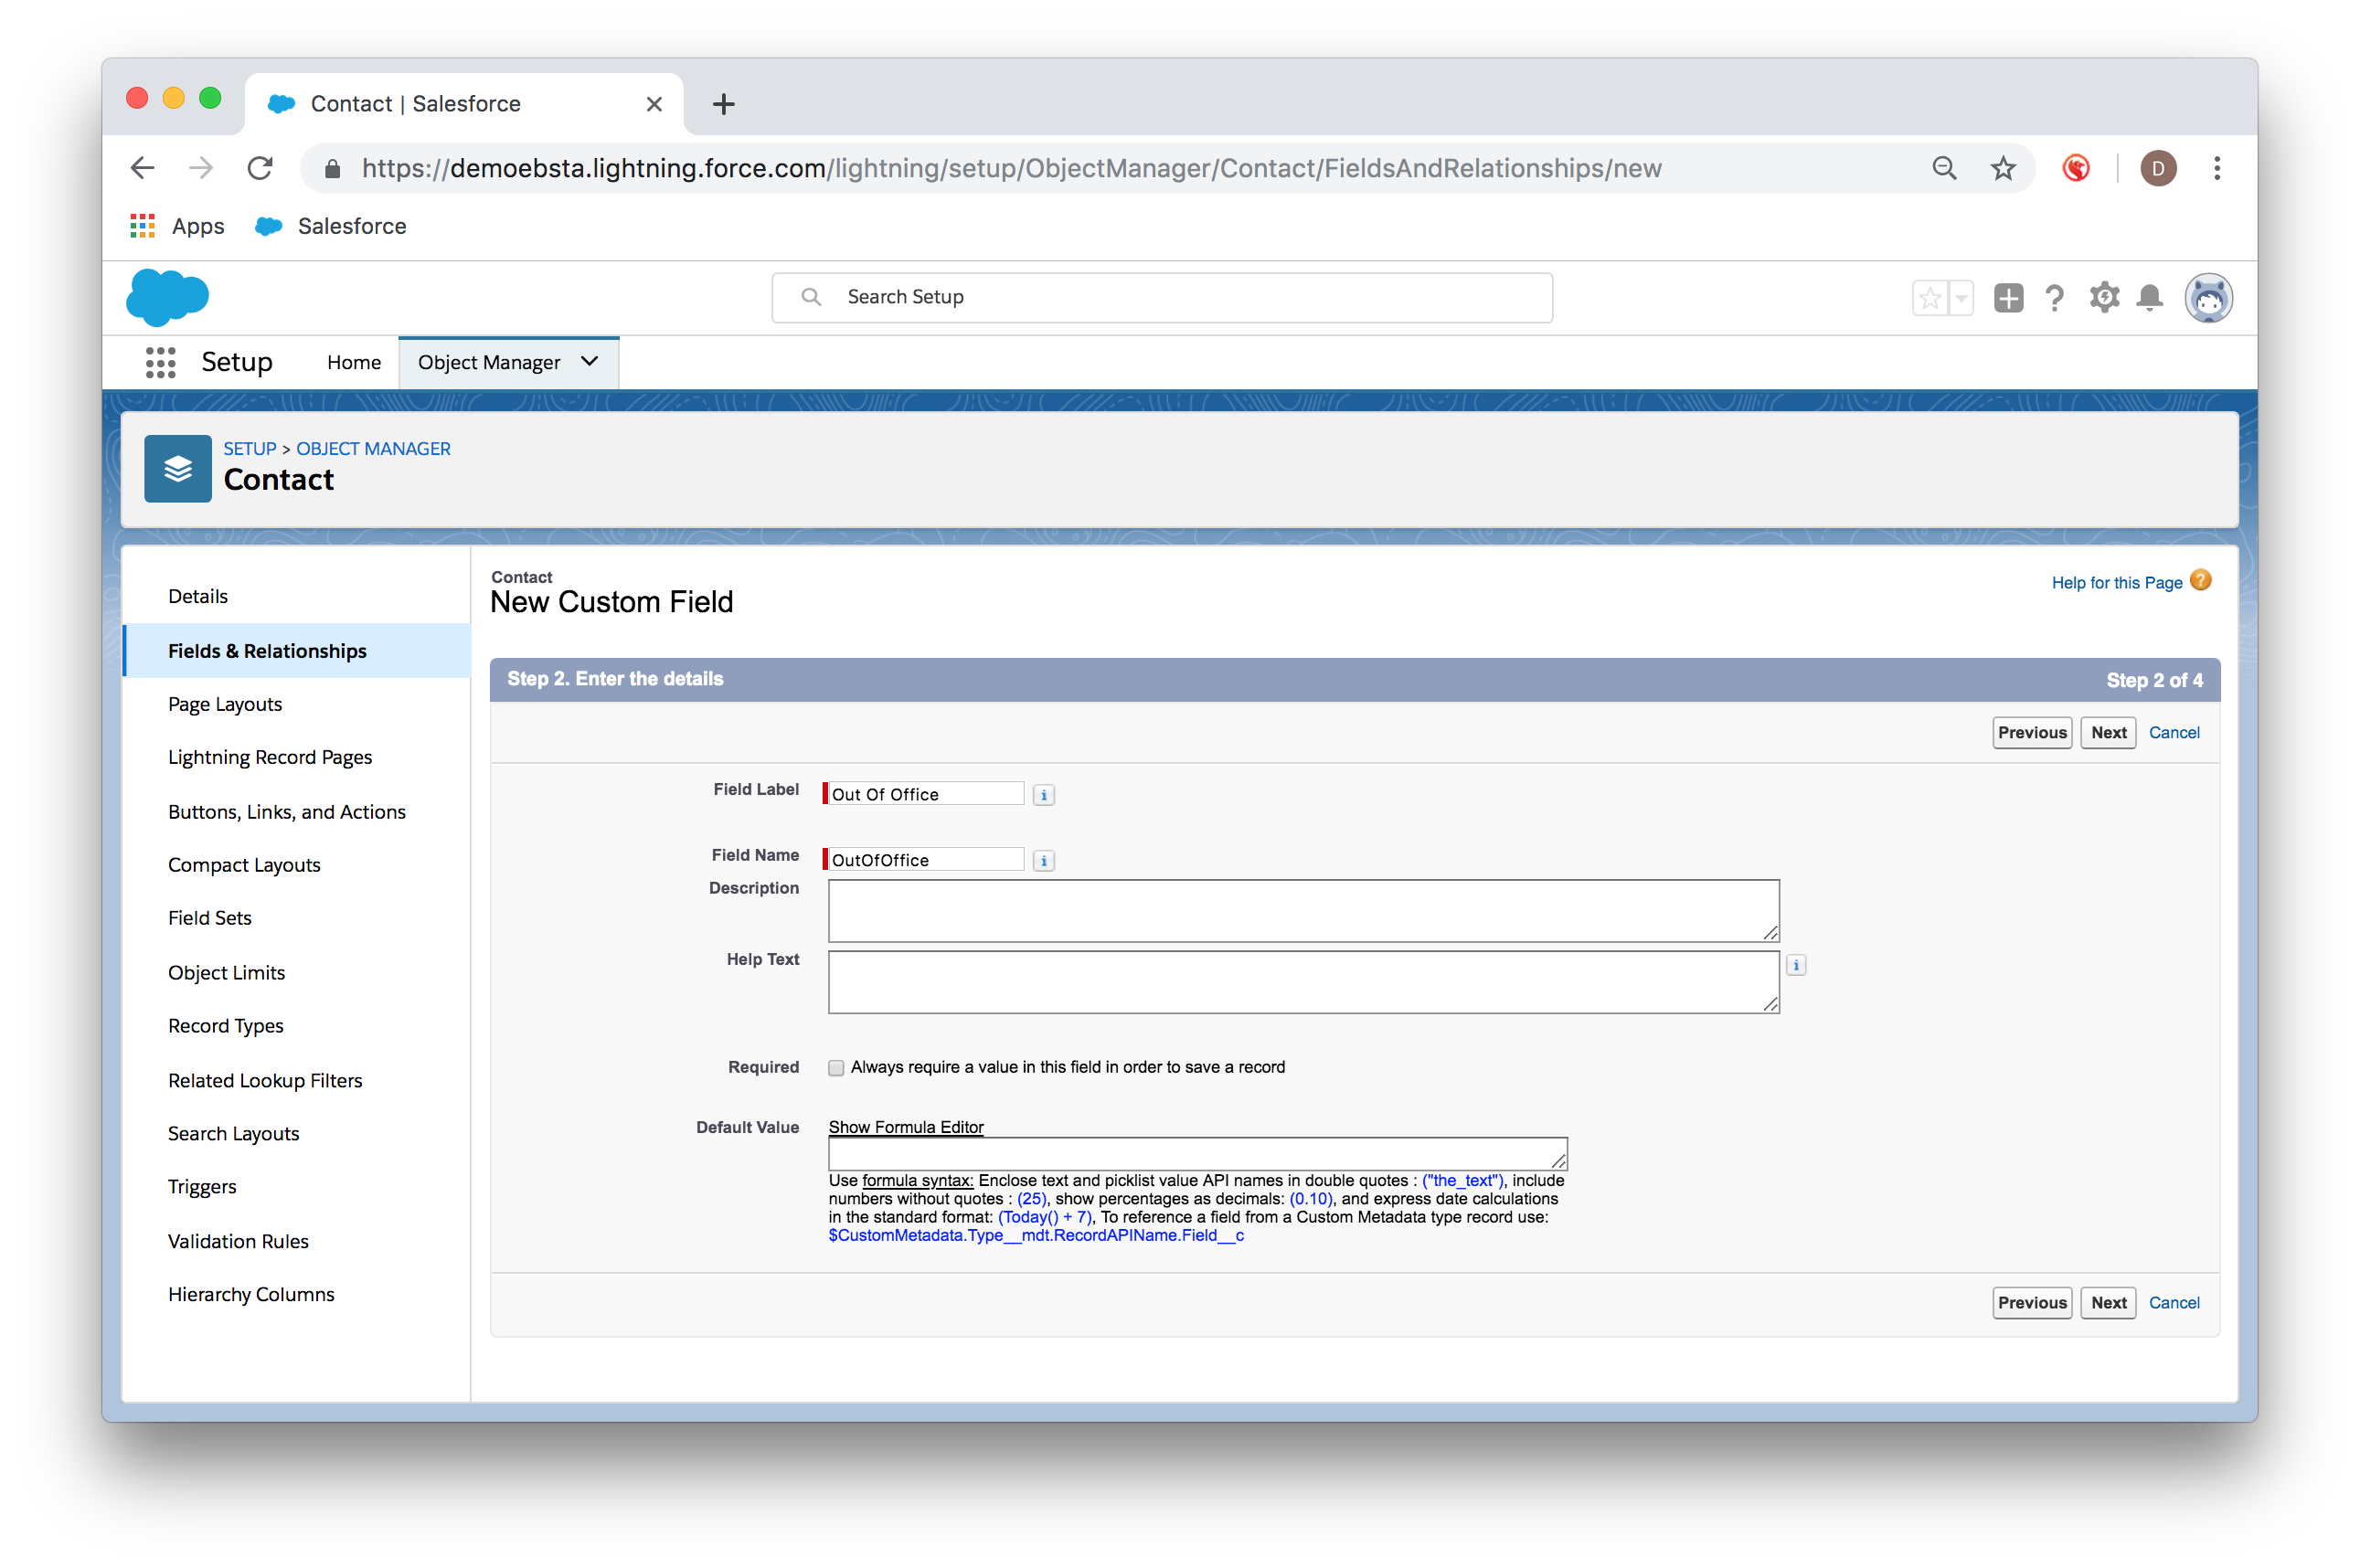This screenshot has width=2360, height=1568.
Task: Switch to the Home tab
Action: (354, 362)
